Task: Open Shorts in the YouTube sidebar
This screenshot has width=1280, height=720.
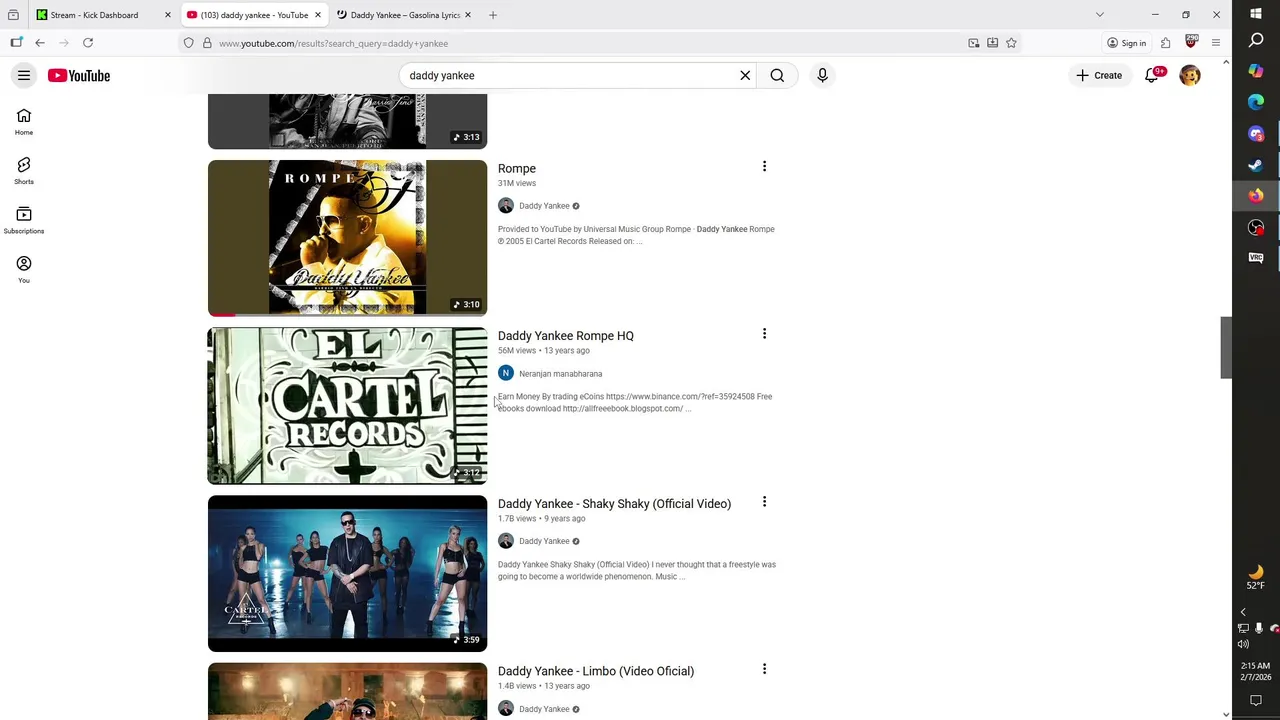Action: point(24,170)
